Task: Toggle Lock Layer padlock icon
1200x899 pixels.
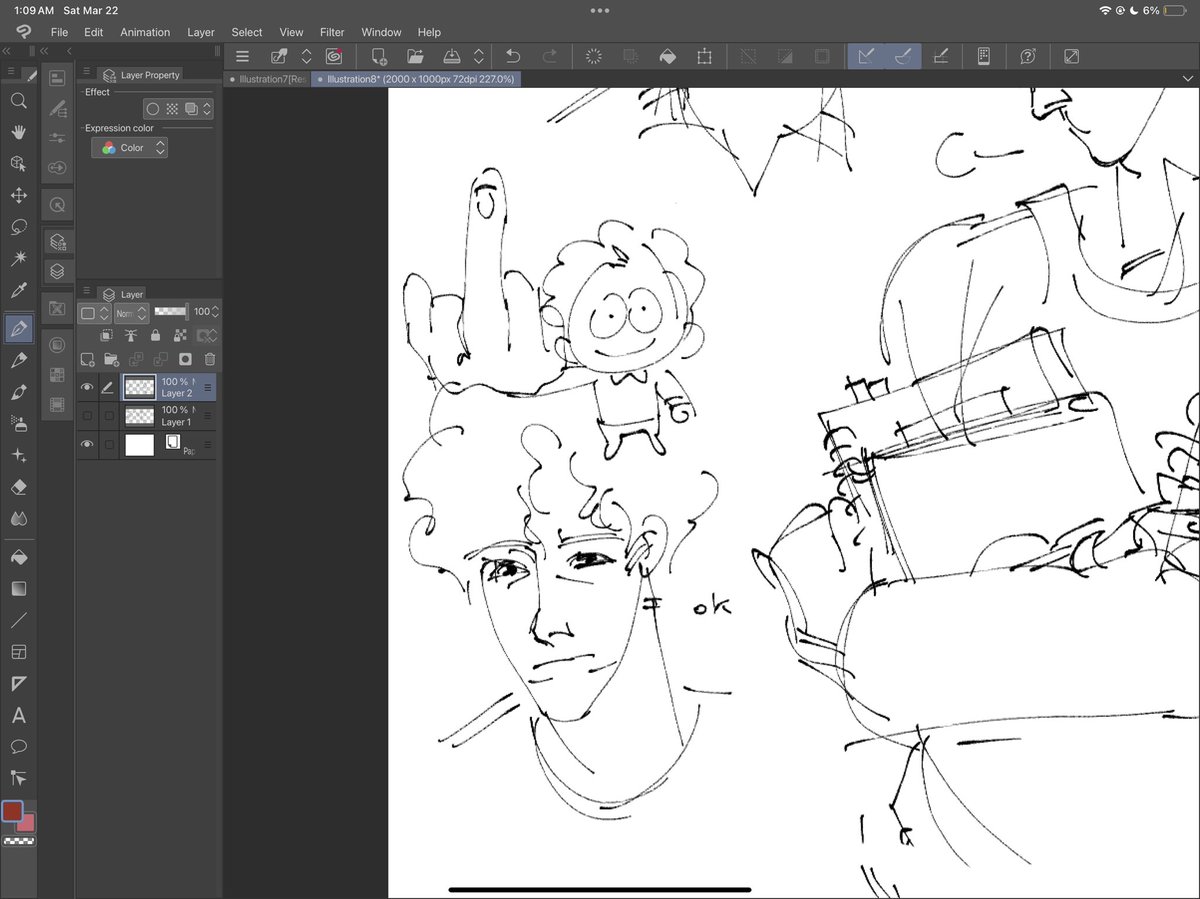Action: coord(155,336)
